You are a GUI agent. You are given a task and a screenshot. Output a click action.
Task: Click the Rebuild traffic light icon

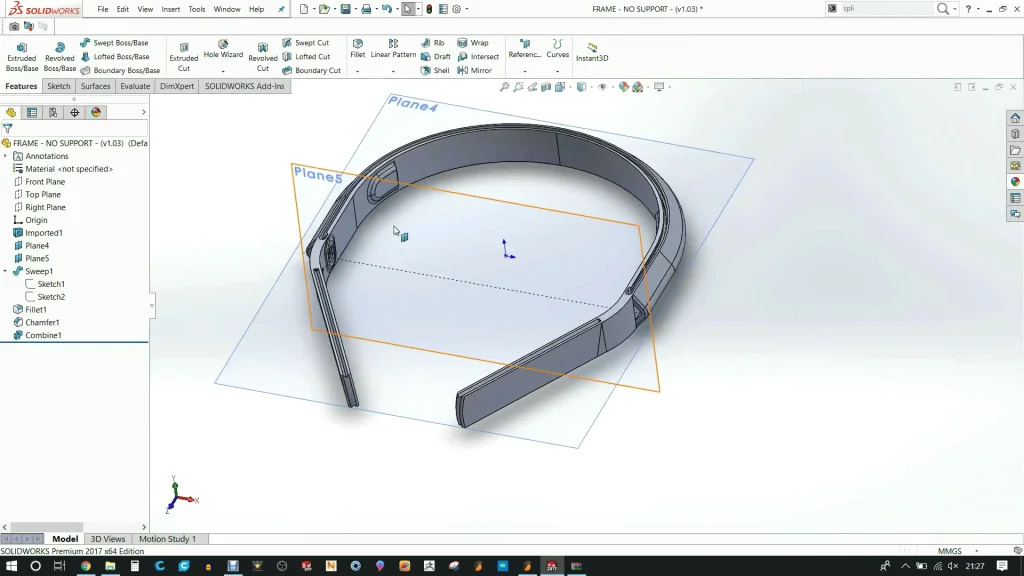(429, 9)
